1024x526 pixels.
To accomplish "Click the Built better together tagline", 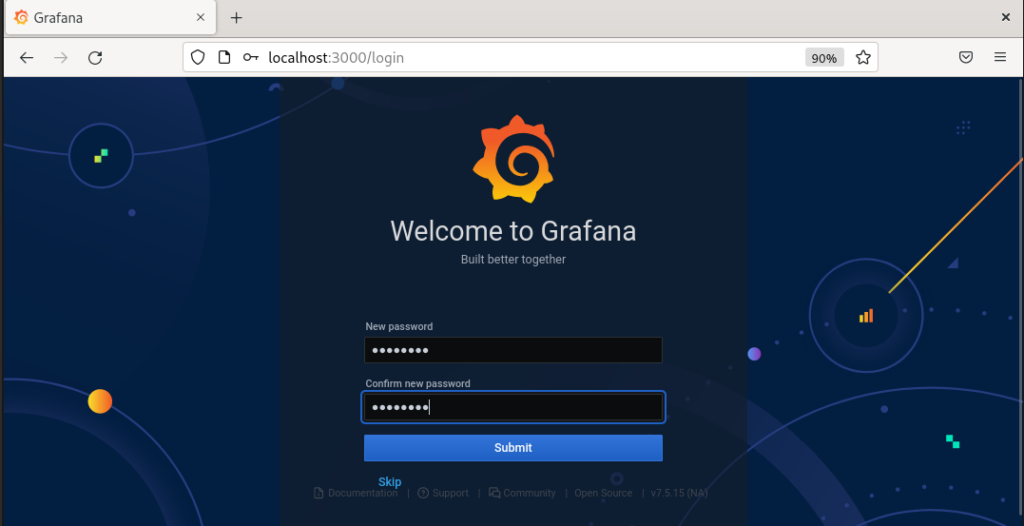I will [513, 259].
